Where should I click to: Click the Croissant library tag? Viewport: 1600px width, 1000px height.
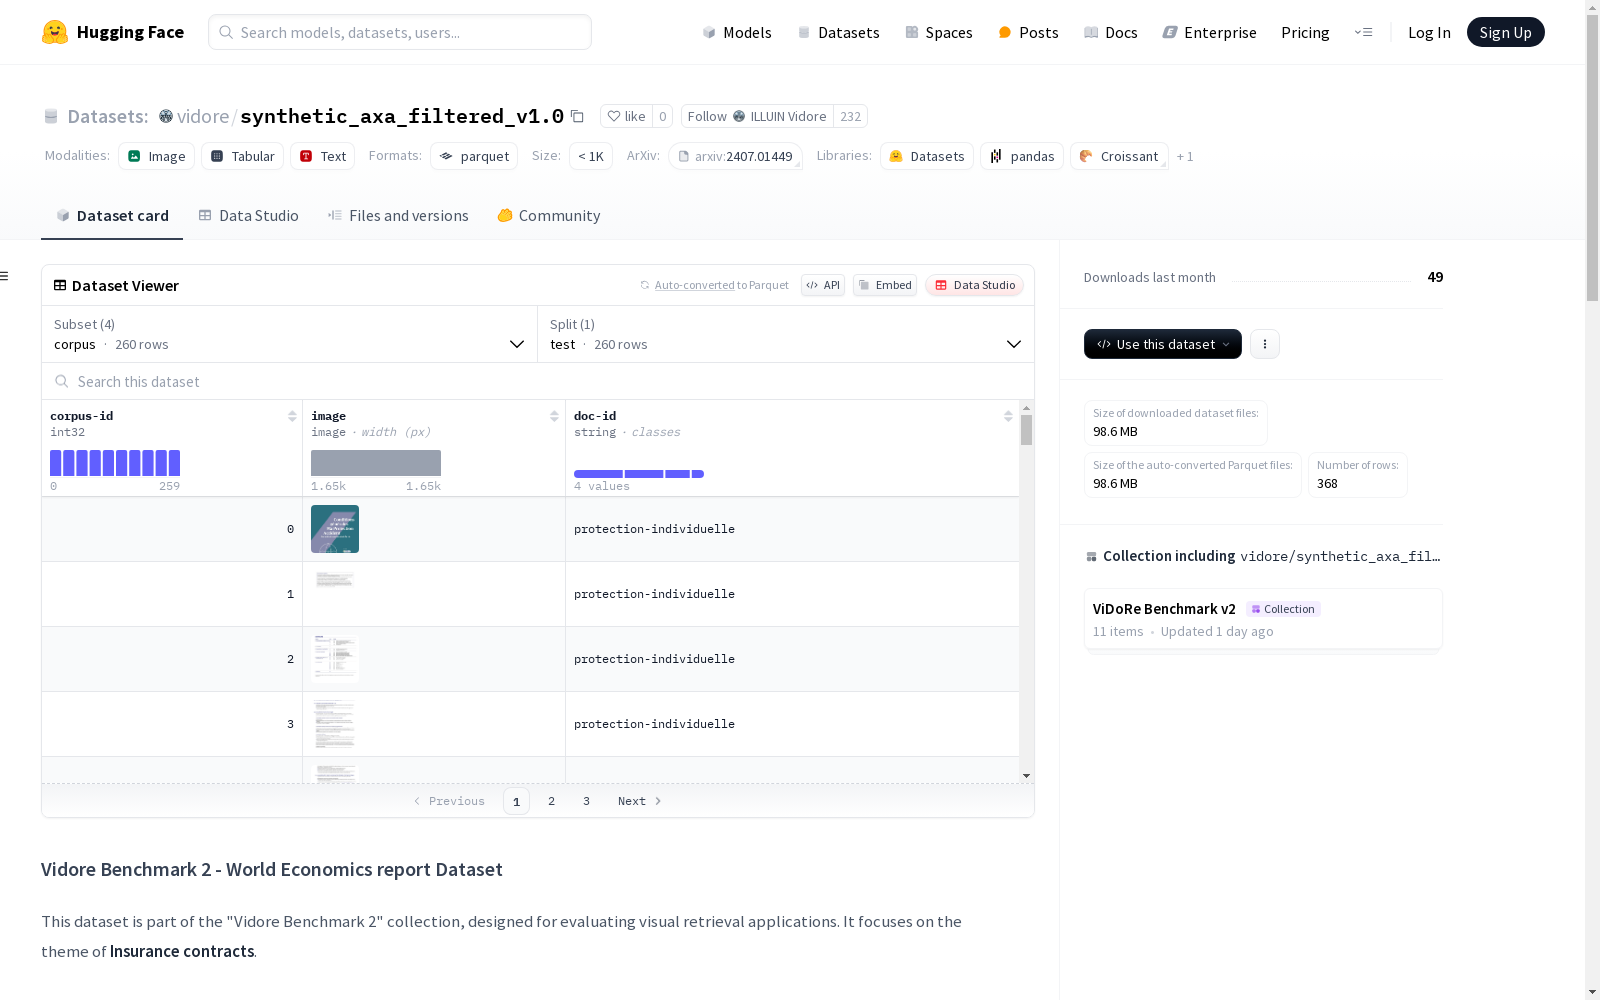1119,156
